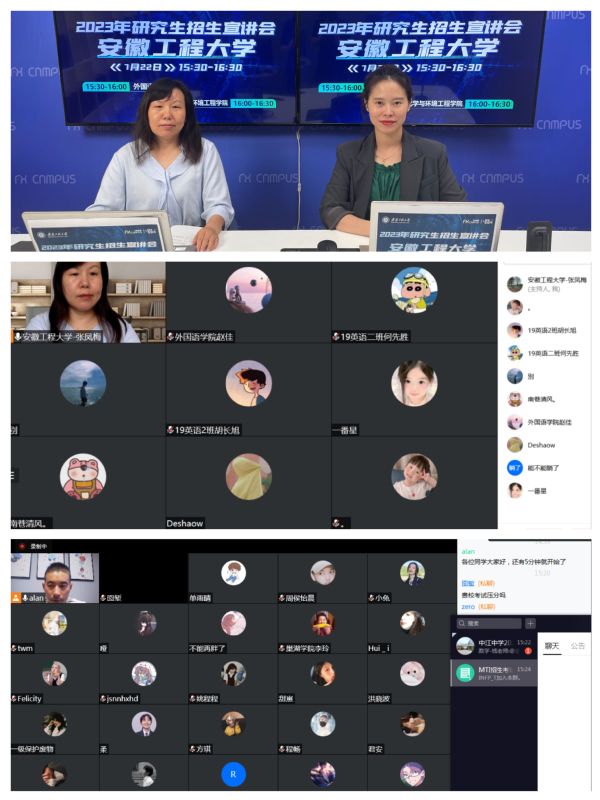Open the MTI招生 group conversation

[493, 673]
